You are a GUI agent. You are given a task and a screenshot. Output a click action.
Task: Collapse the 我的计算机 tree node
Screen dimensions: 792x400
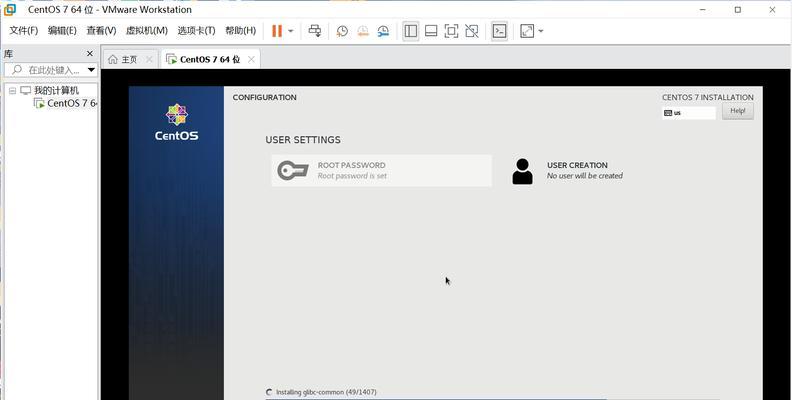pos(12,91)
